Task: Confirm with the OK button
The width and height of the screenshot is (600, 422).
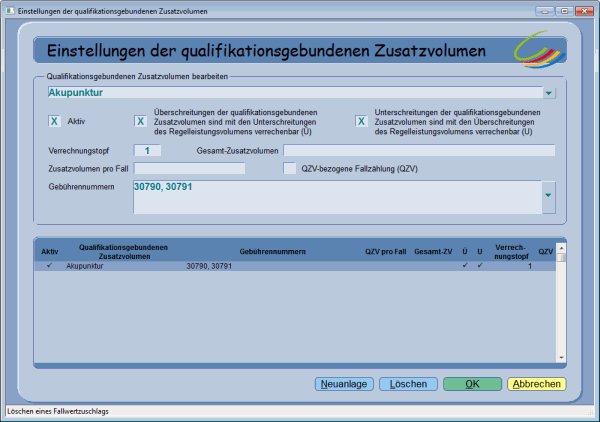Action: click(472, 384)
